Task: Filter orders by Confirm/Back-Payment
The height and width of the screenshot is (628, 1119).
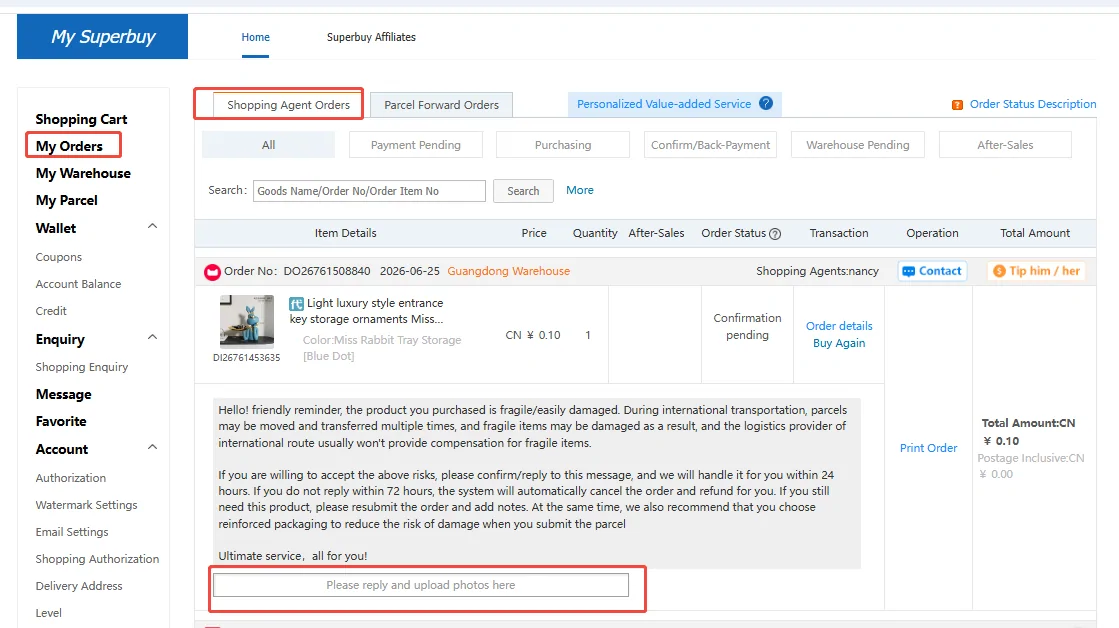Action: (x=710, y=145)
